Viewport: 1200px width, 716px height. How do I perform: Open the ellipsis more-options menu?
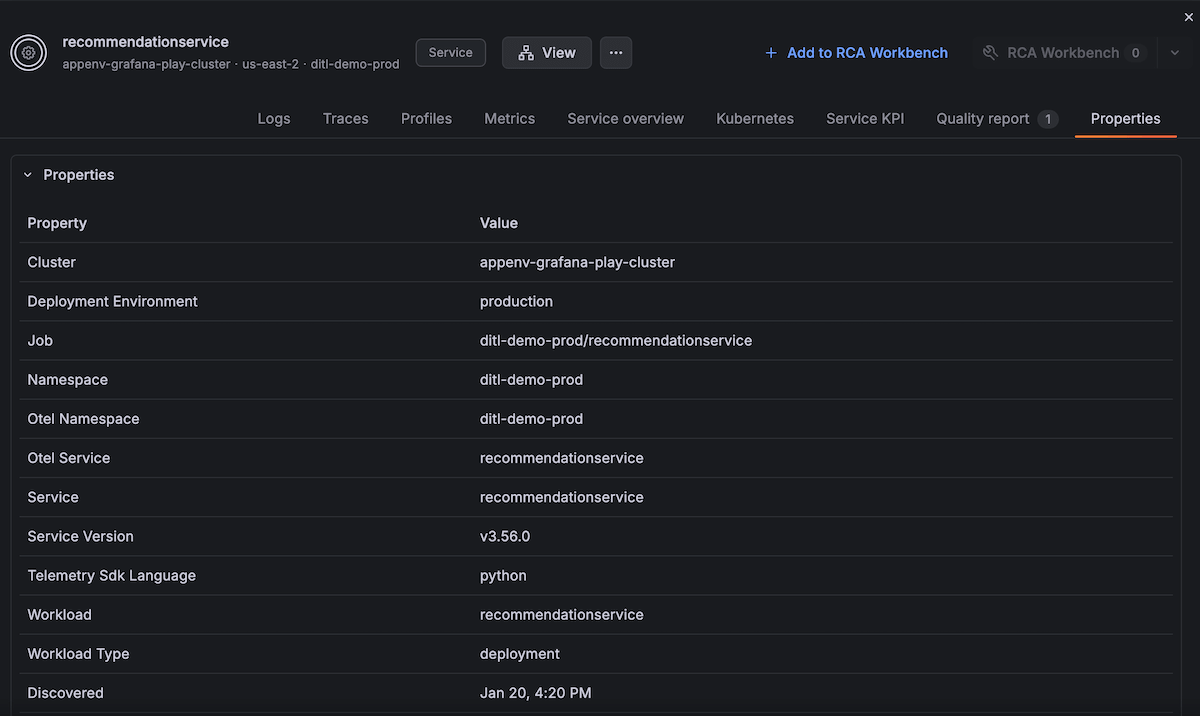(x=615, y=52)
